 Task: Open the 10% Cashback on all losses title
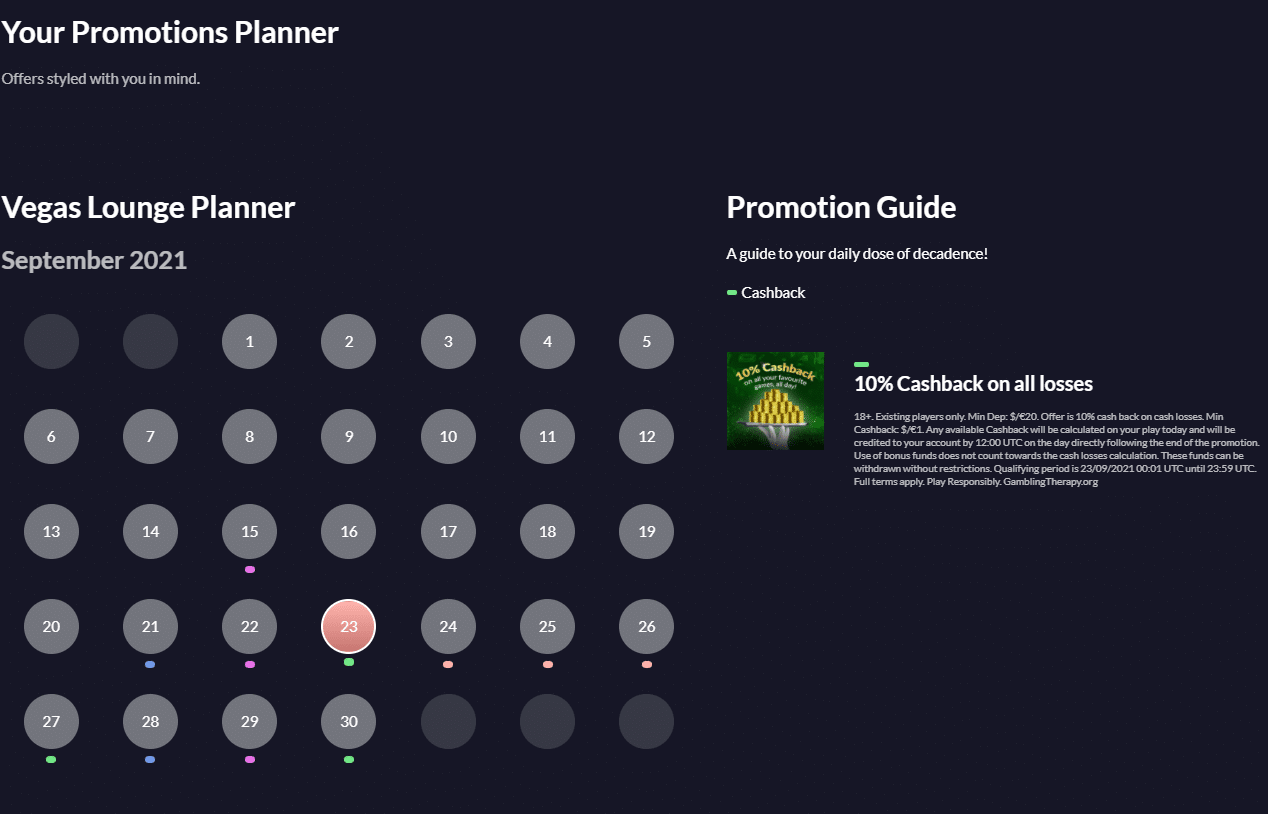973,384
